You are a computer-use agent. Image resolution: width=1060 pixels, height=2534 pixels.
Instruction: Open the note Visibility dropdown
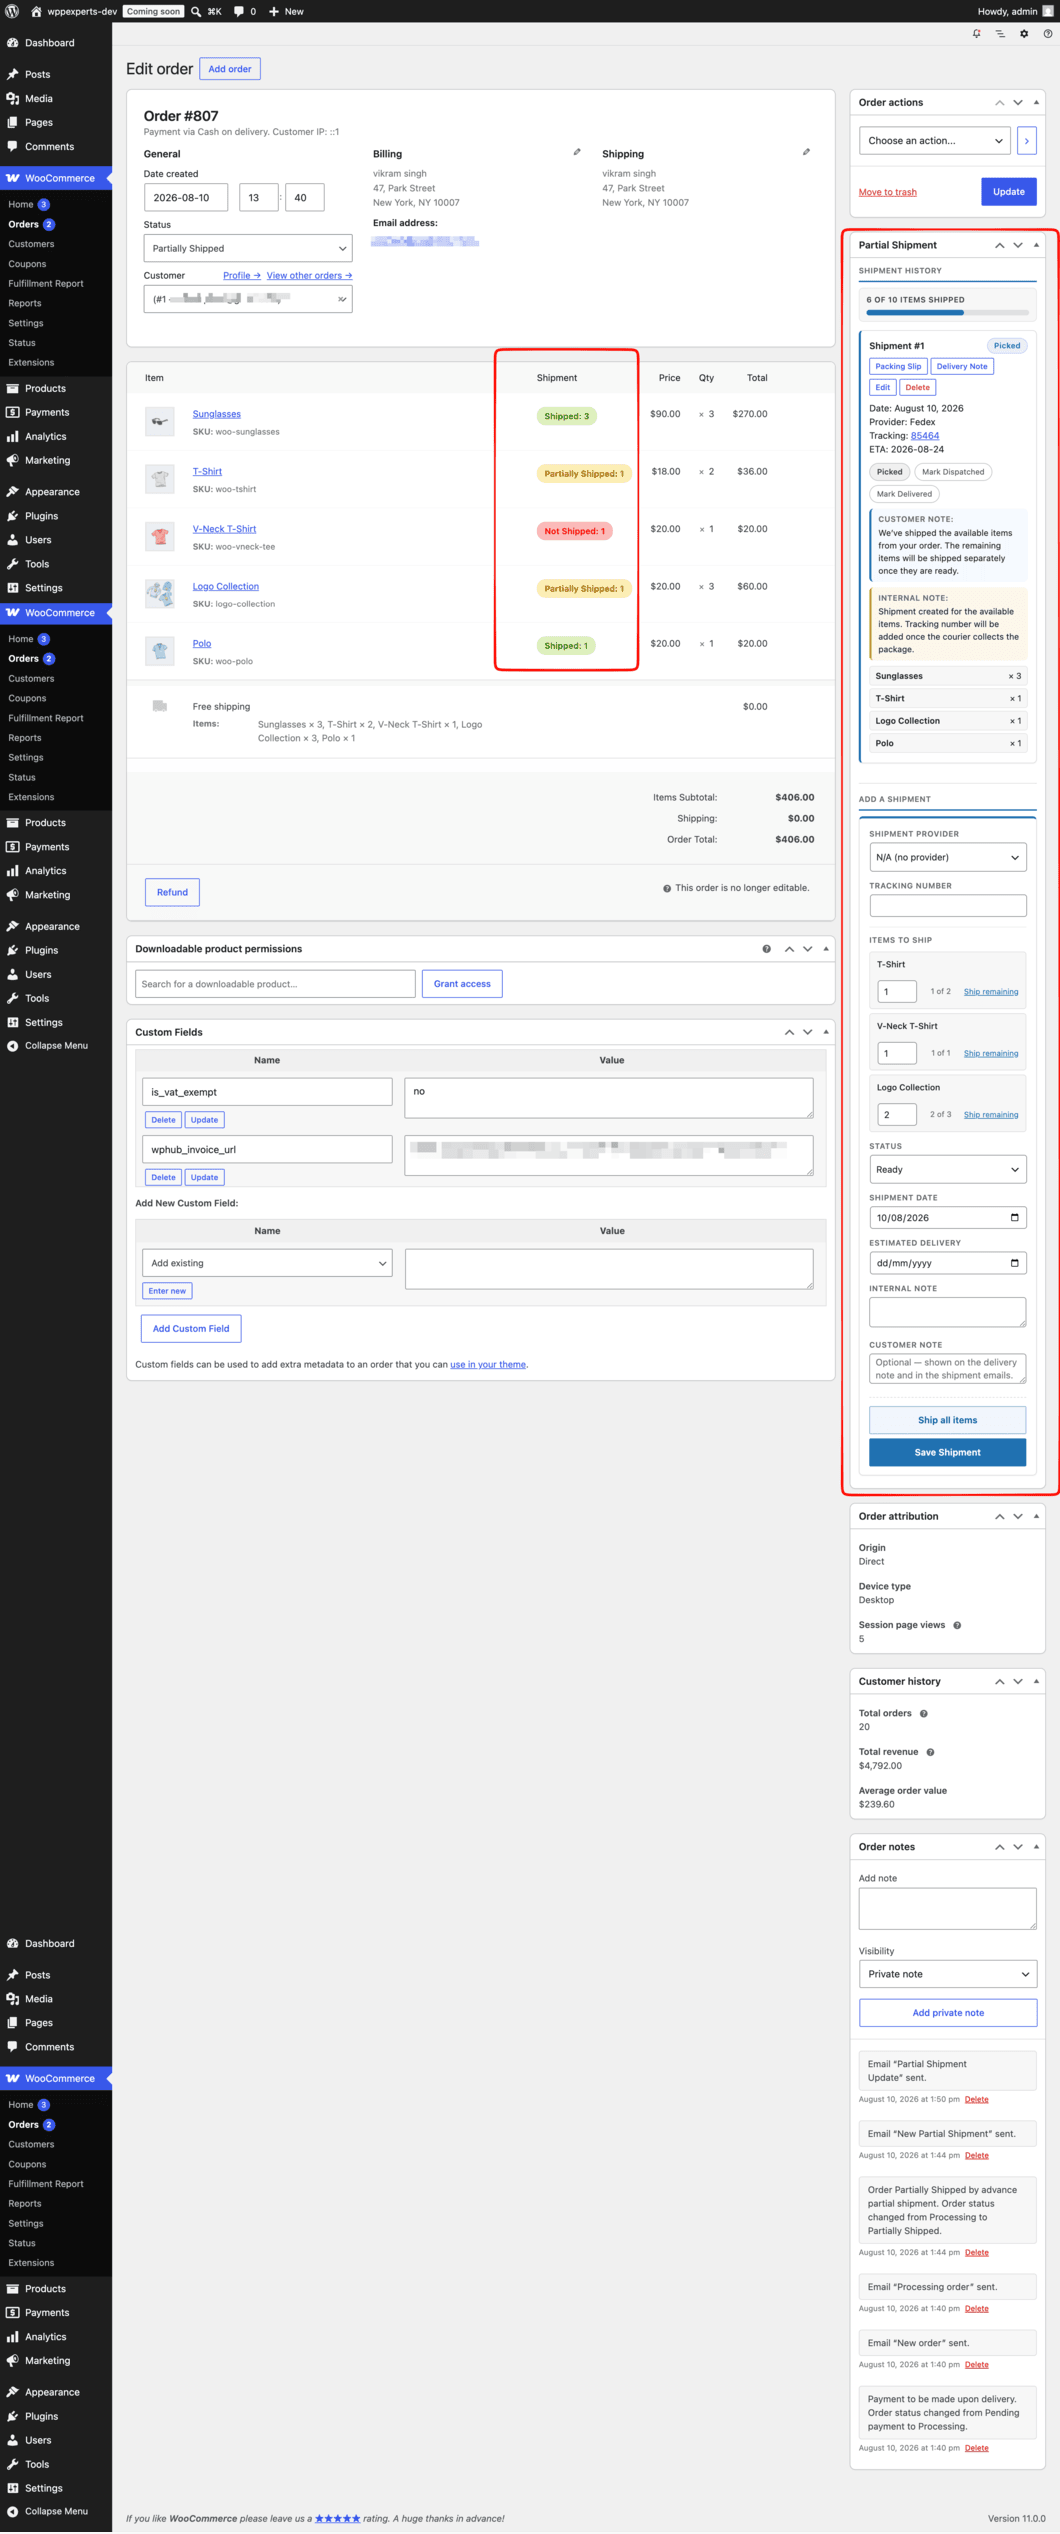click(x=948, y=1974)
